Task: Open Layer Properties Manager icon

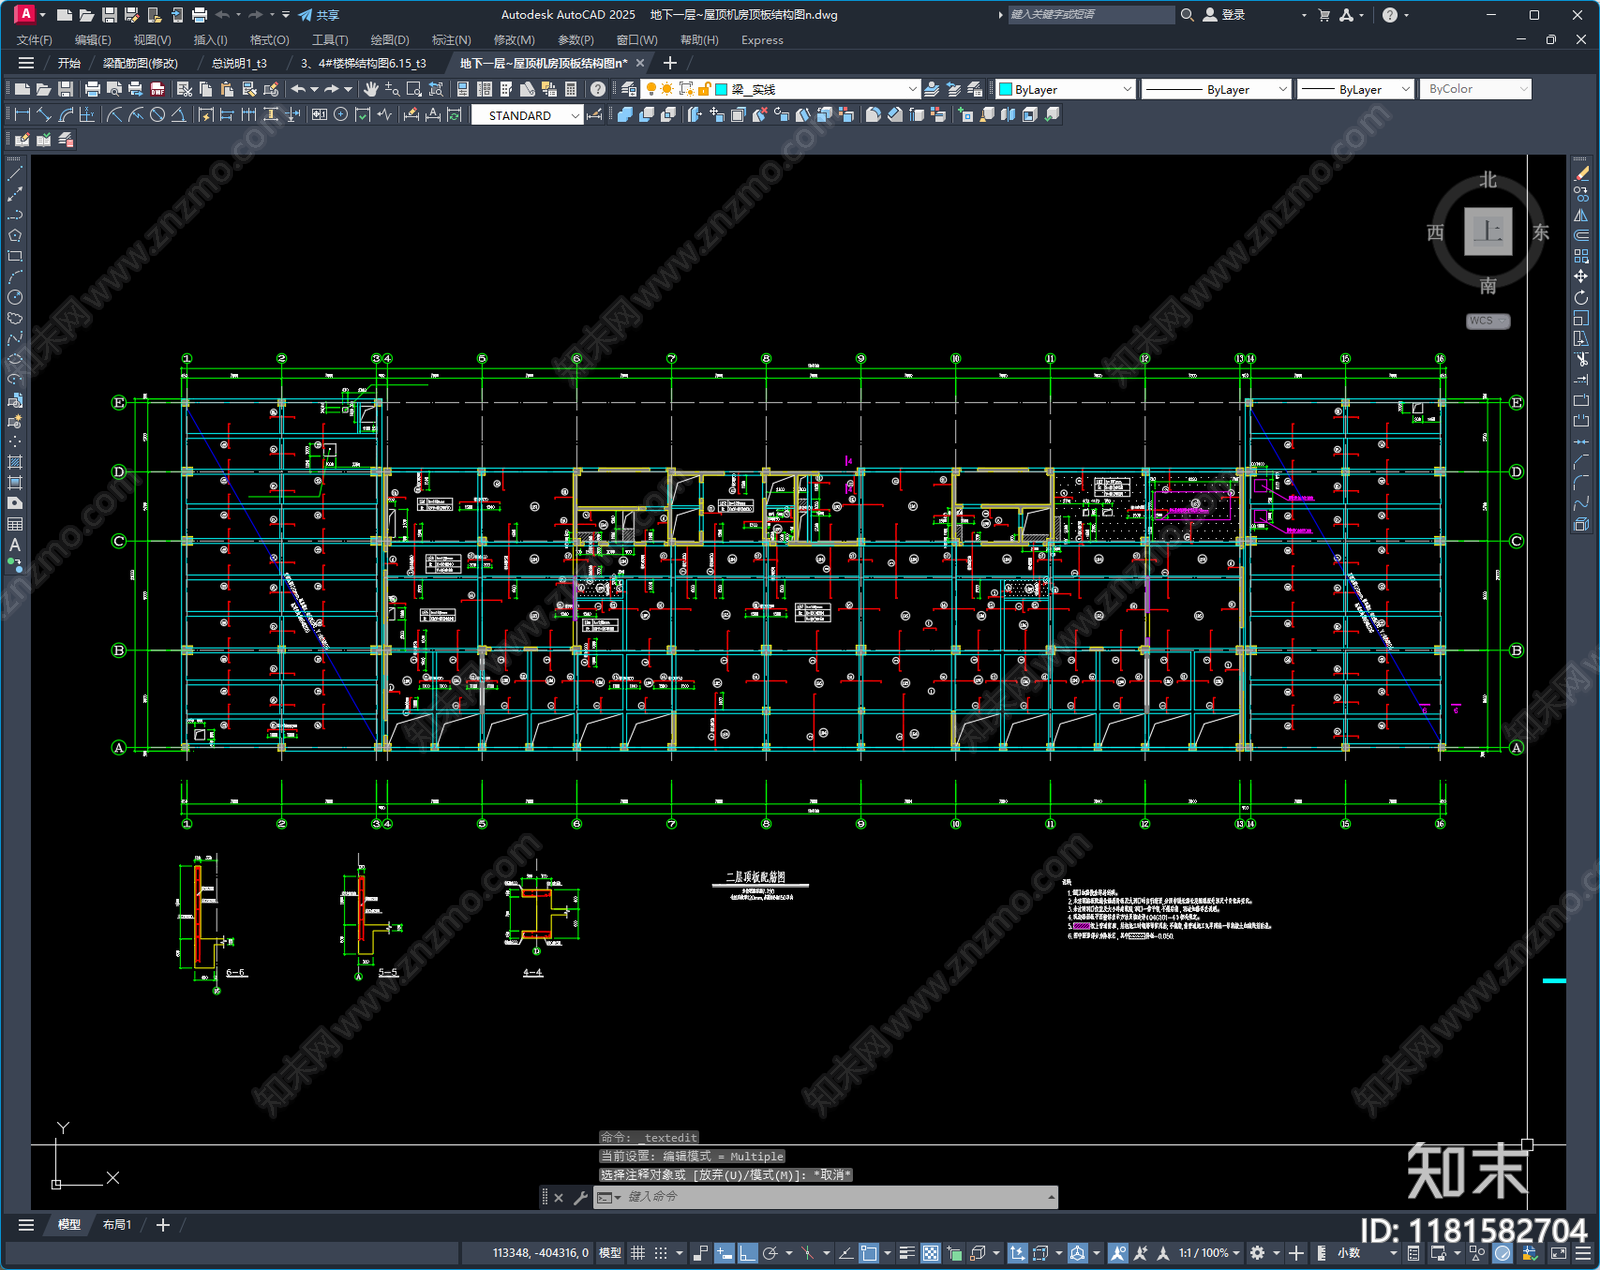Action: point(628,89)
